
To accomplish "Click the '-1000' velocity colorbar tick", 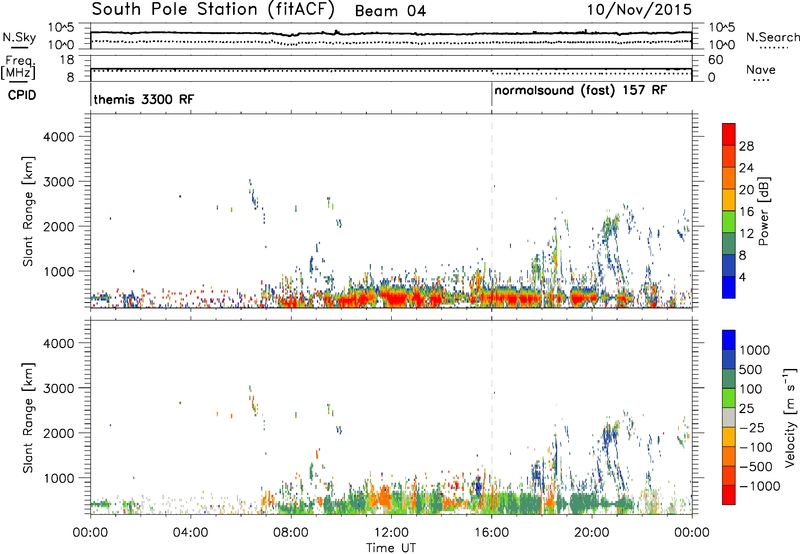I will [x=759, y=486].
